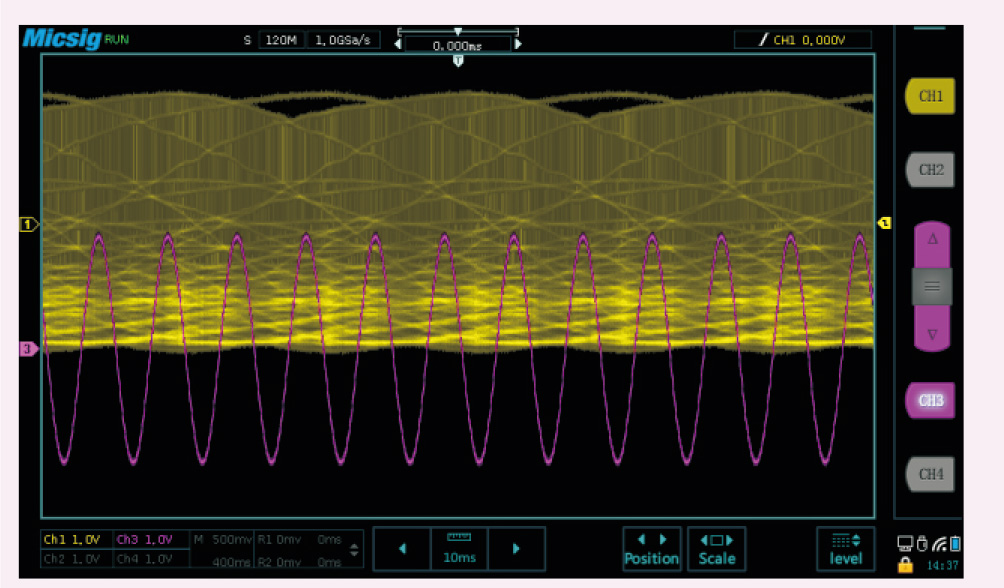Expand the channel info panel arrows
This screenshot has height=588, width=1004.
353,549
